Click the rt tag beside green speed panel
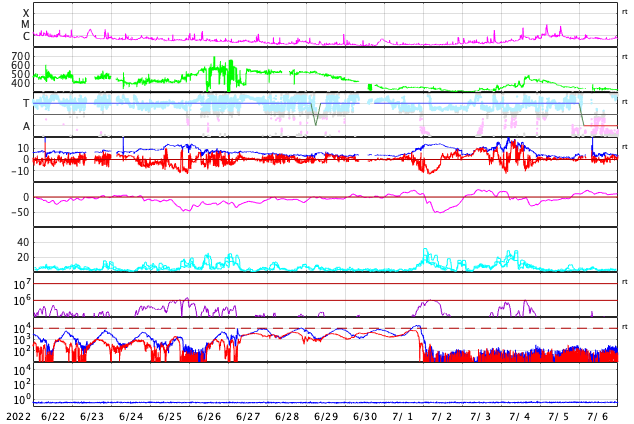This screenshot has width=634, height=424. click(x=625, y=57)
